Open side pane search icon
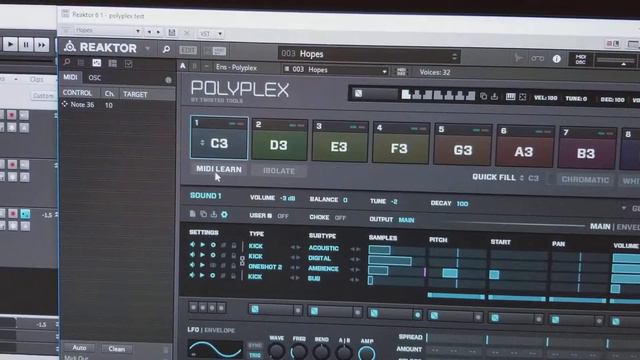This screenshot has width=640, height=360. pos(67,62)
